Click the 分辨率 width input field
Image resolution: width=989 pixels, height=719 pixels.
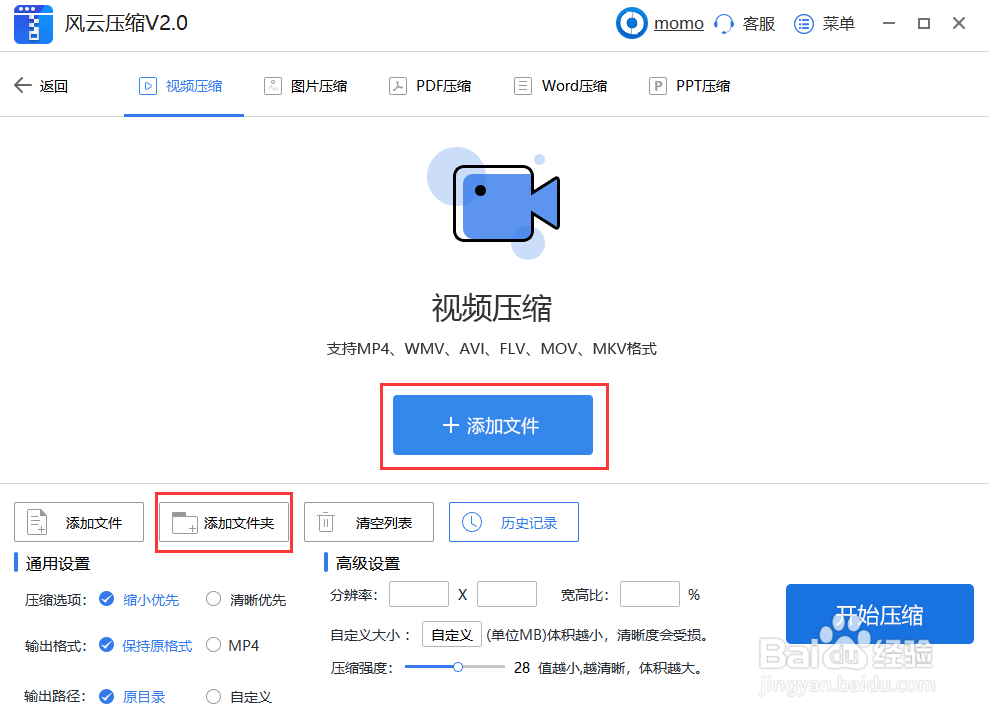click(x=419, y=593)
